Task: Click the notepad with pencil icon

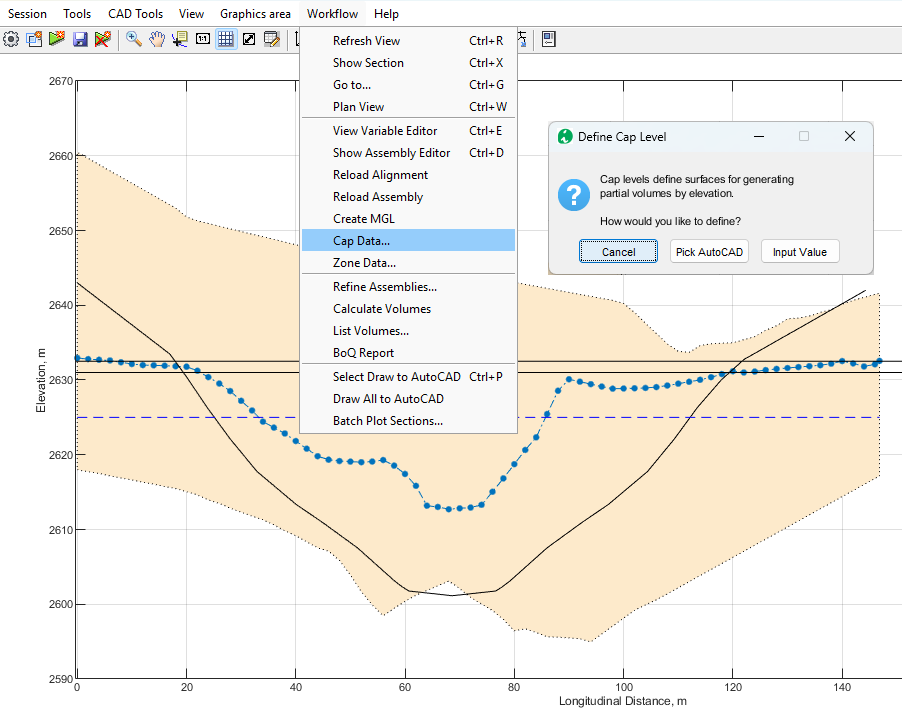Action: click(271, 40)
